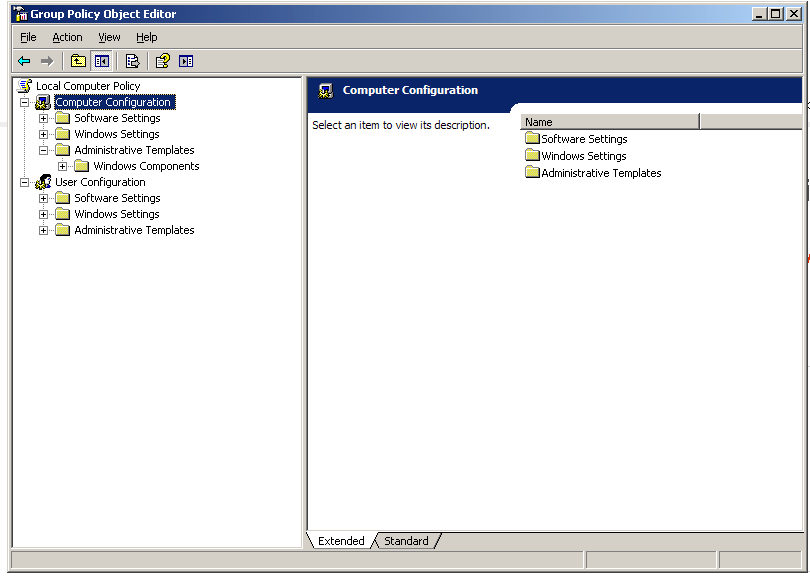Click the Local Computer Policy root icon

point(25,86)
